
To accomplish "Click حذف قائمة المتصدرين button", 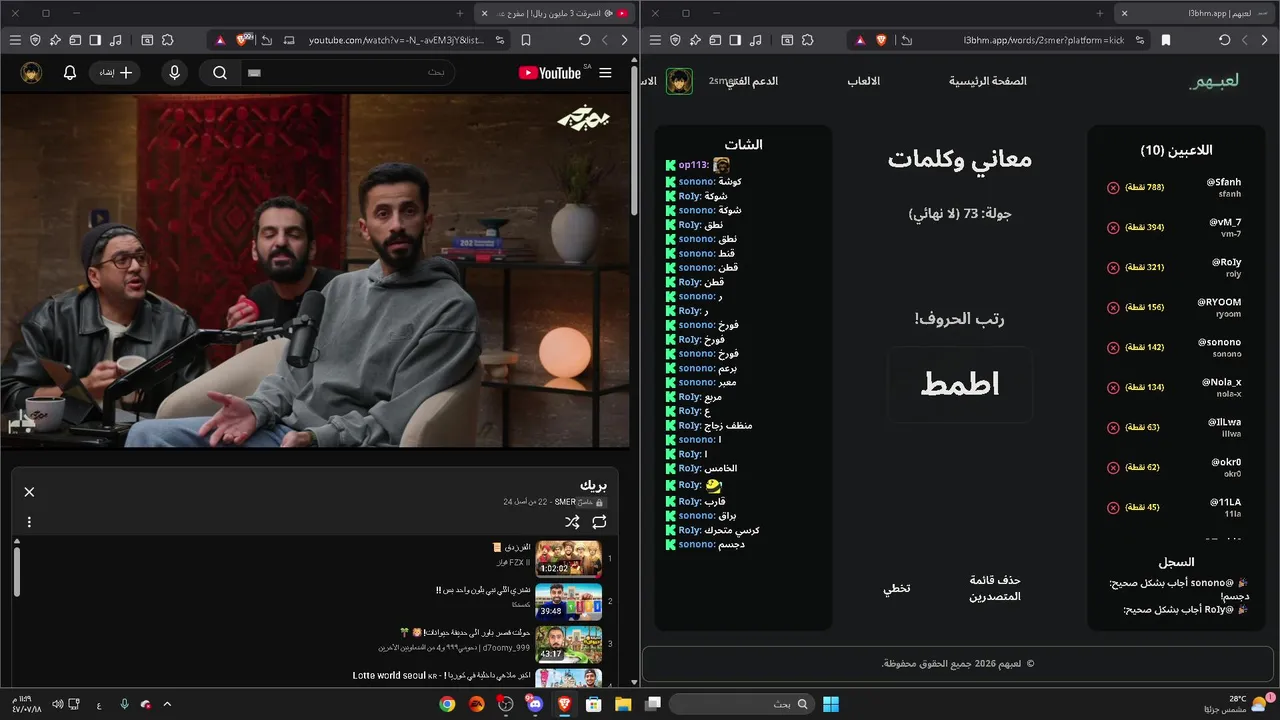I will [995, 588].
